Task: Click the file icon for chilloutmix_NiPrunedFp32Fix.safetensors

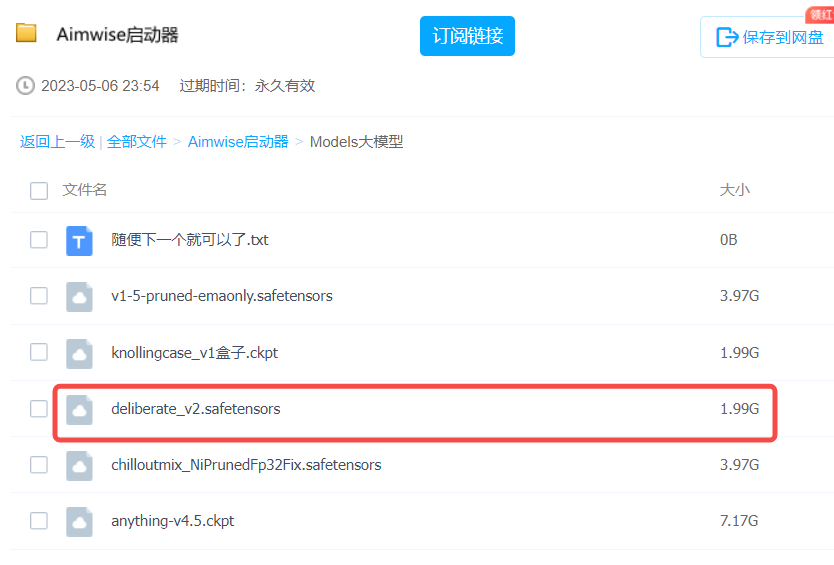Action: point(79,466)
